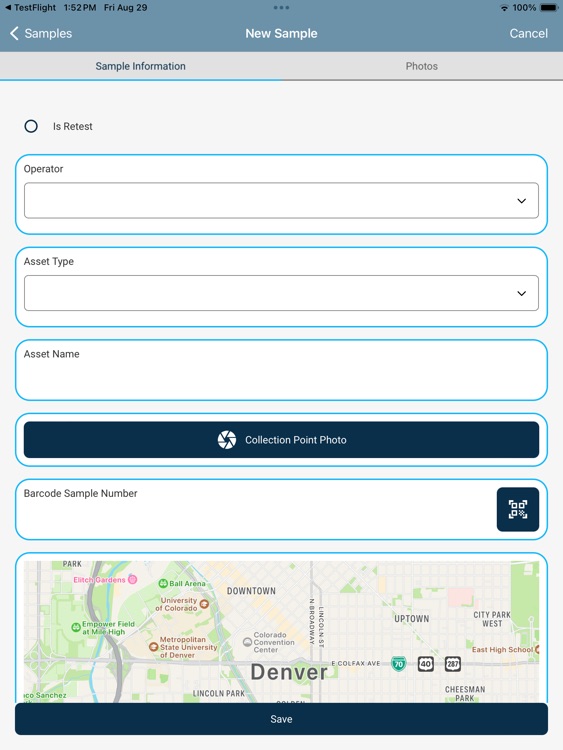Tap the three-dot multitasking indicator
563x750 pixels.
pos(281,8)
